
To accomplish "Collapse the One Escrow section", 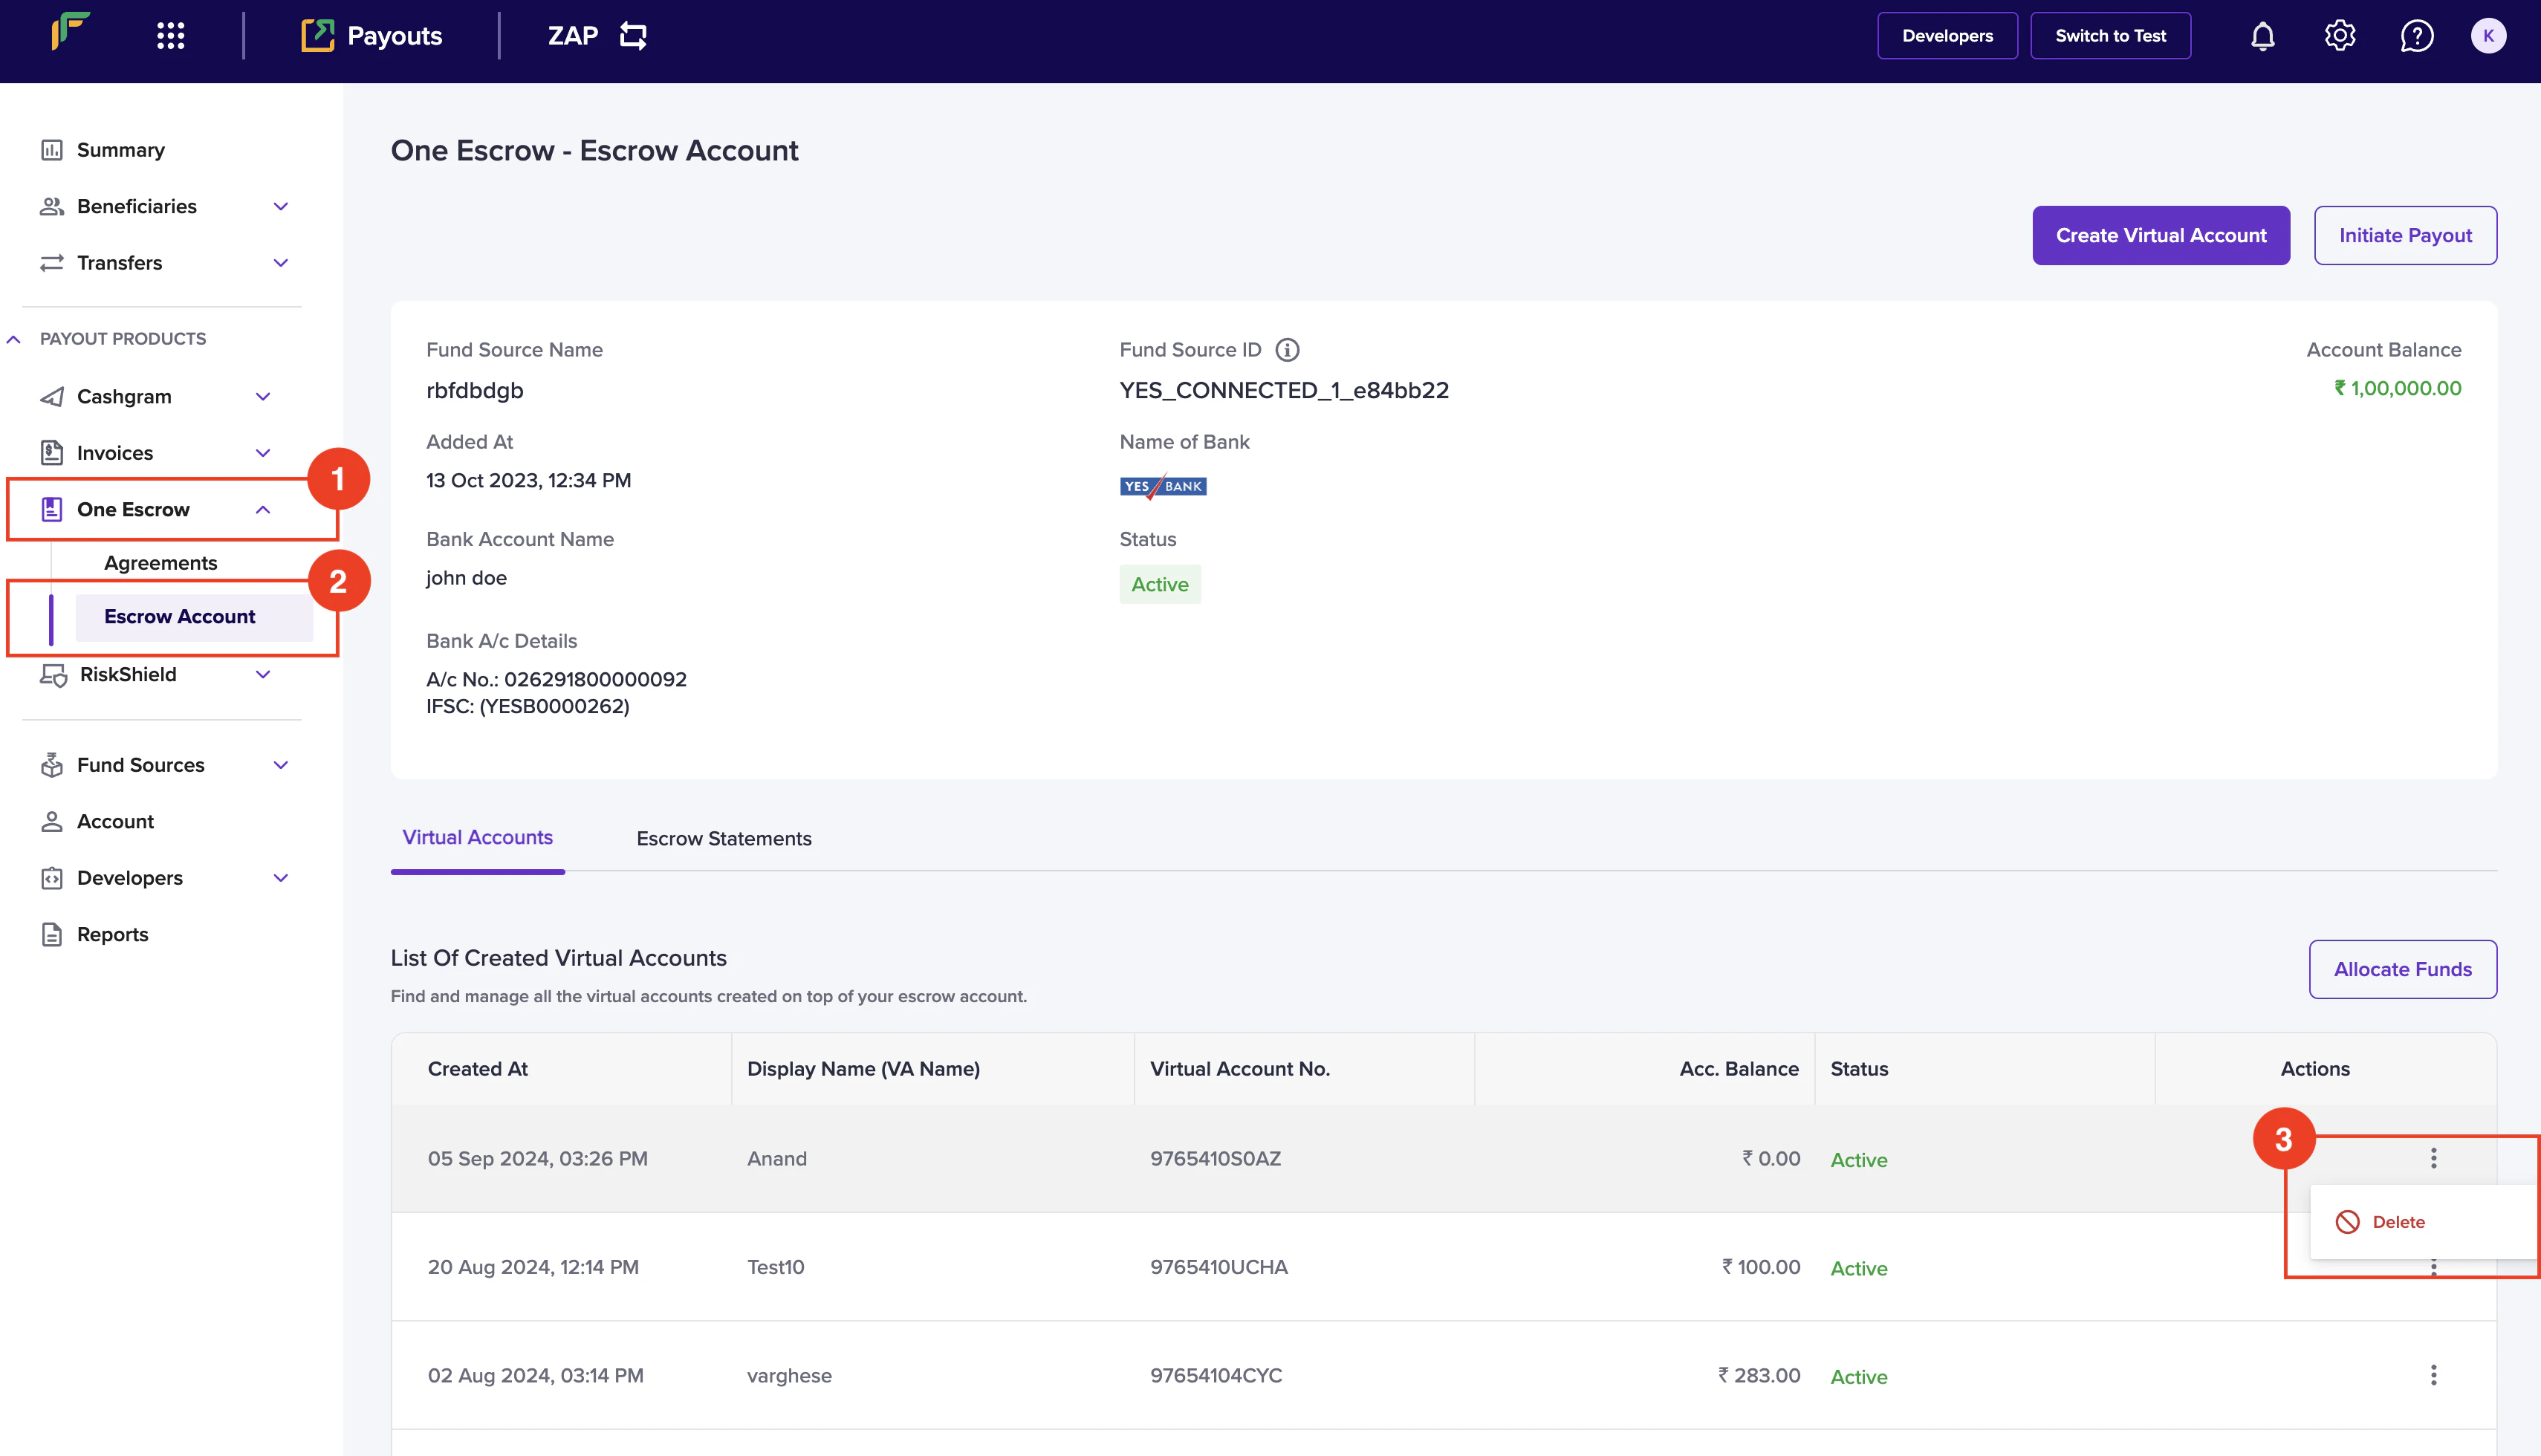I will 263,510.
